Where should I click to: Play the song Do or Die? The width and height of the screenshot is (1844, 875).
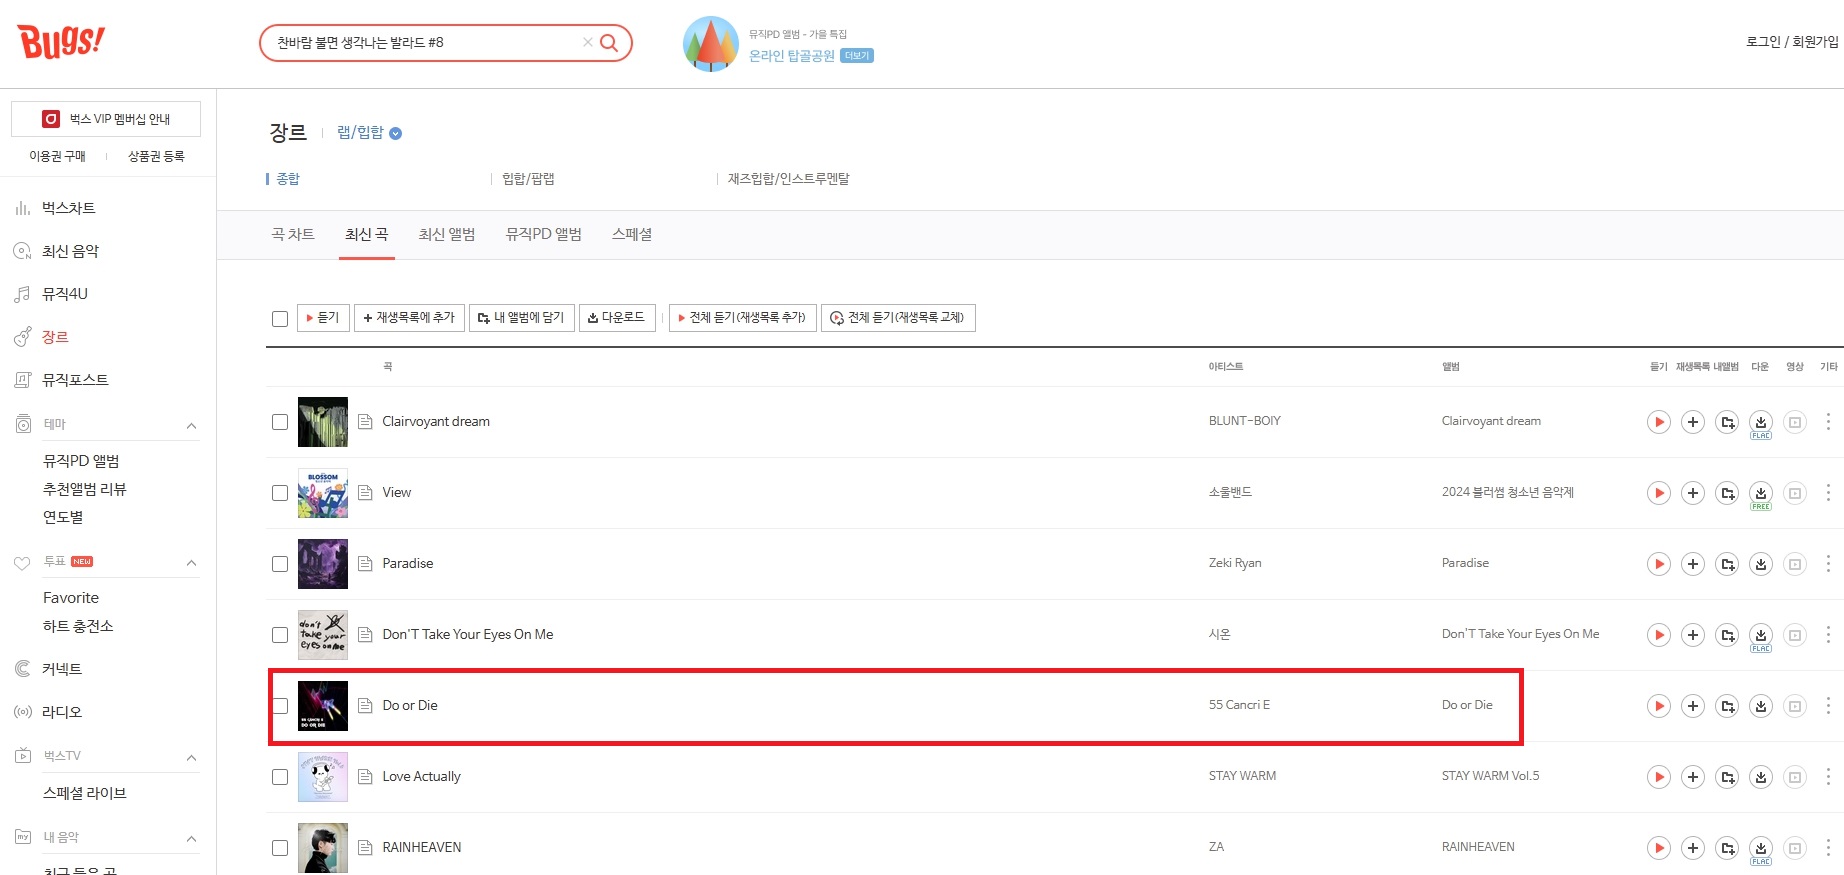coord(1658,706)
